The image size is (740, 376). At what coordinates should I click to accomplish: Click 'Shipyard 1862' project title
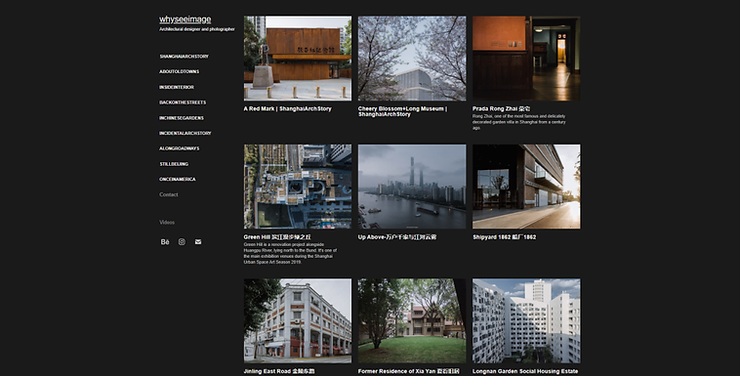504,237
